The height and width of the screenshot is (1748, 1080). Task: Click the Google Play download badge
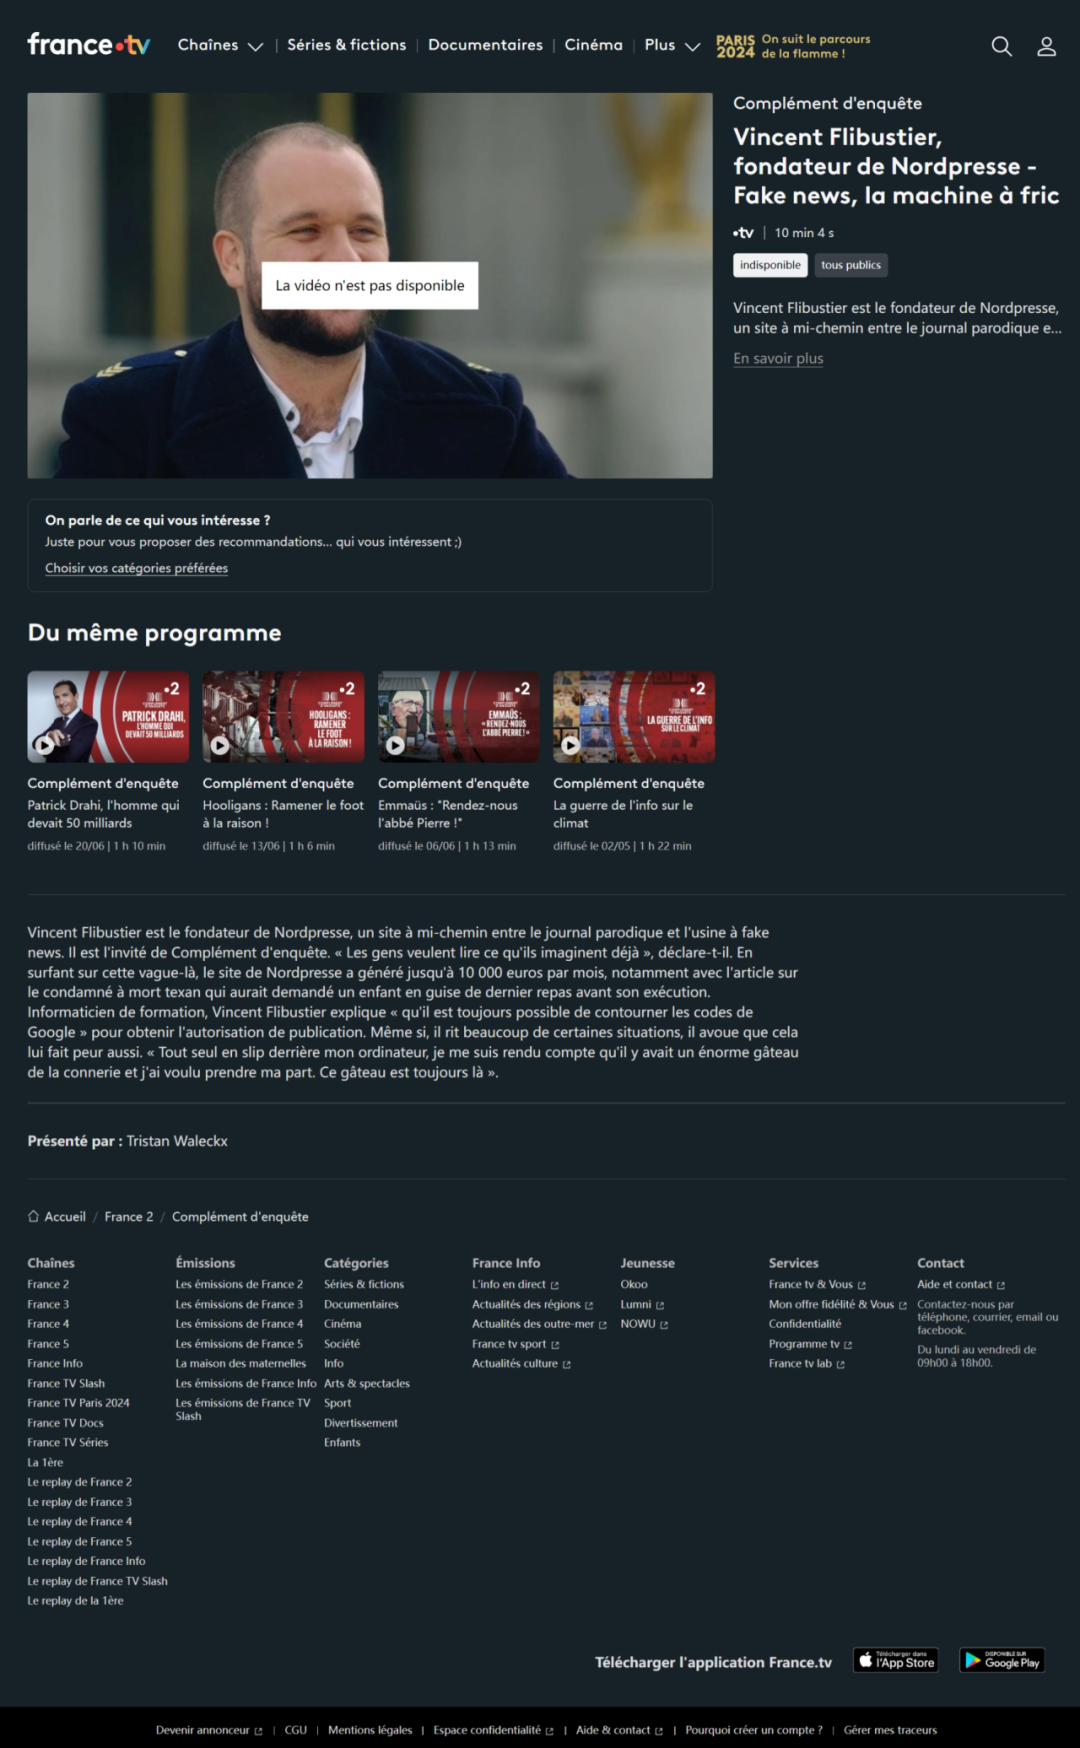tap(1002, 1660)
